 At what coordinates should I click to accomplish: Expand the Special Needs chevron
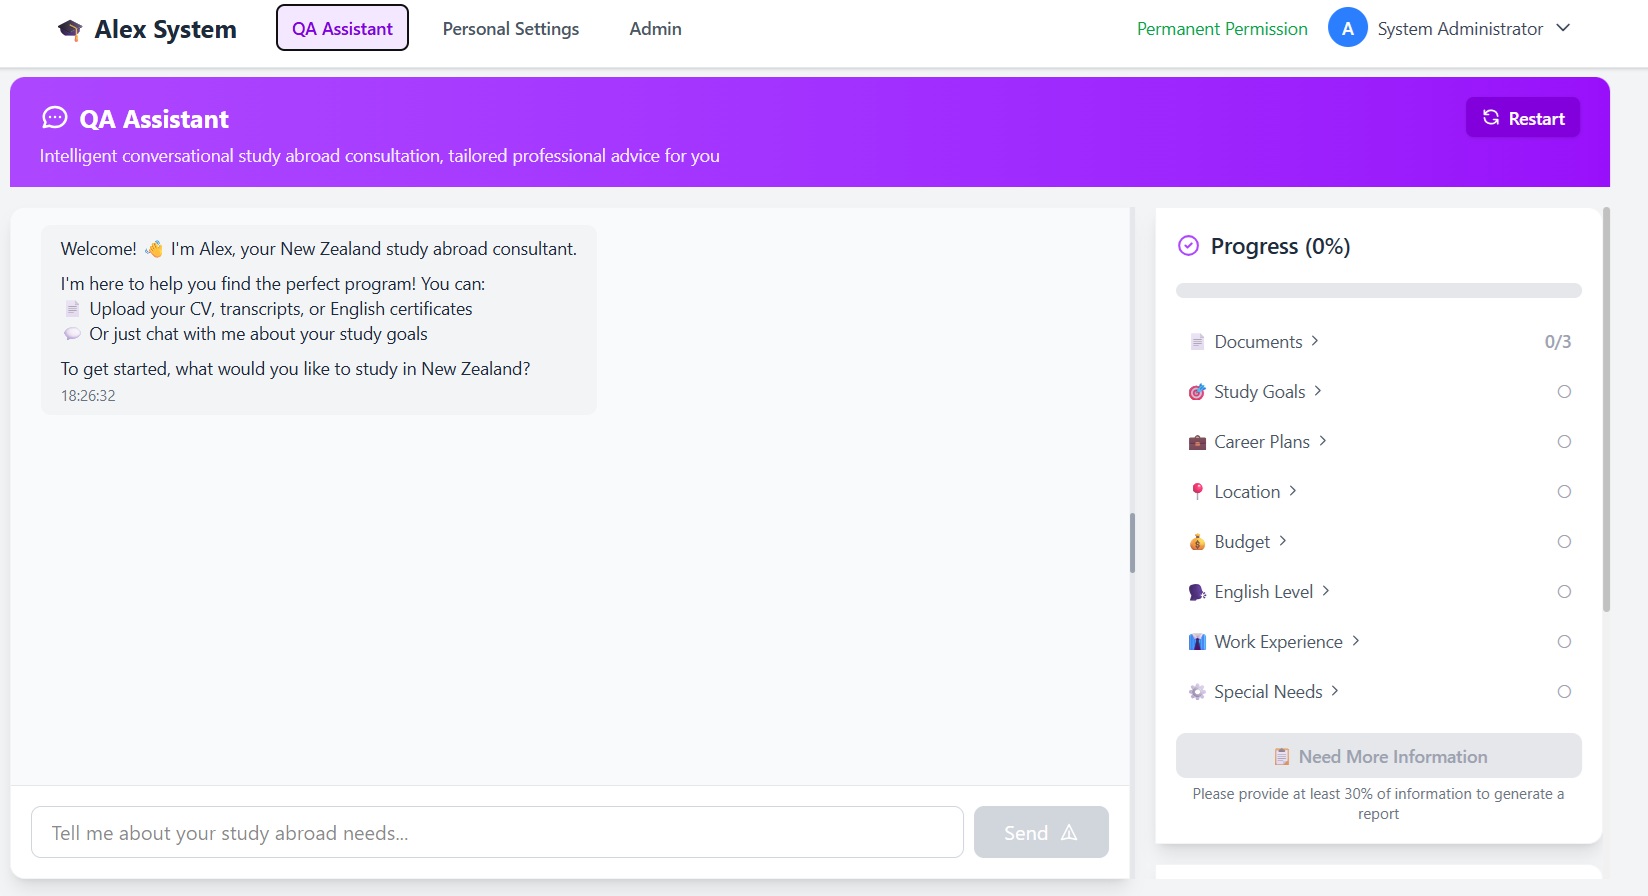click(x=1335, y=691)
